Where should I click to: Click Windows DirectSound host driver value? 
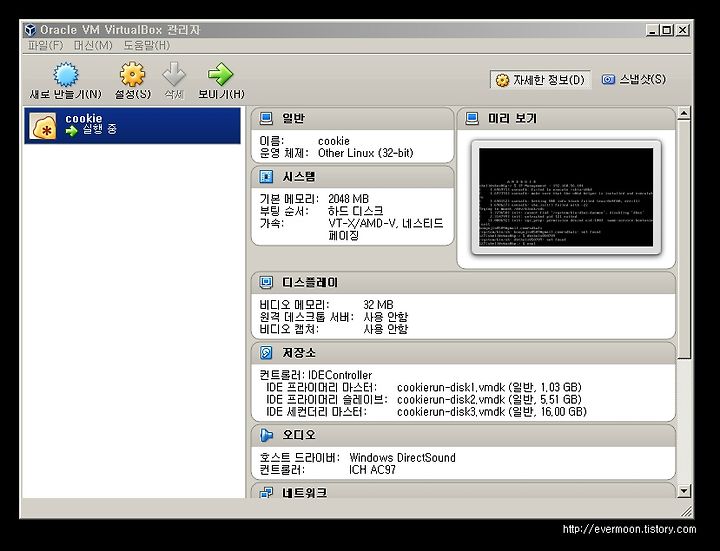(402, 458)
